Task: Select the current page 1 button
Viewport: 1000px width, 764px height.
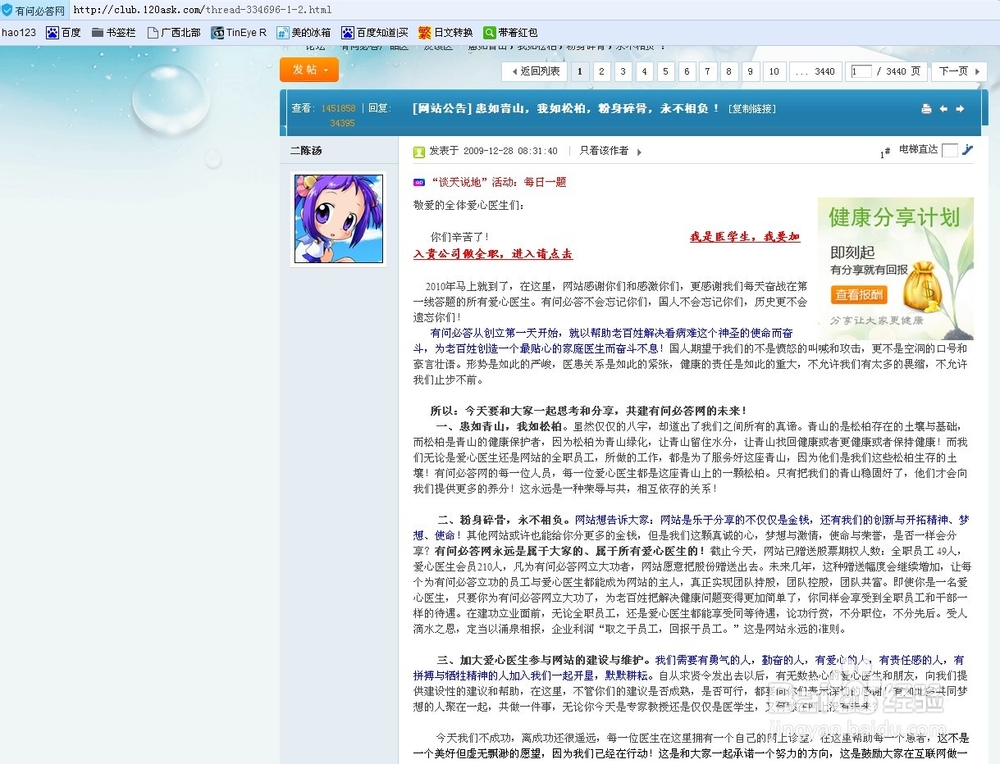Action: click(579, 71)
